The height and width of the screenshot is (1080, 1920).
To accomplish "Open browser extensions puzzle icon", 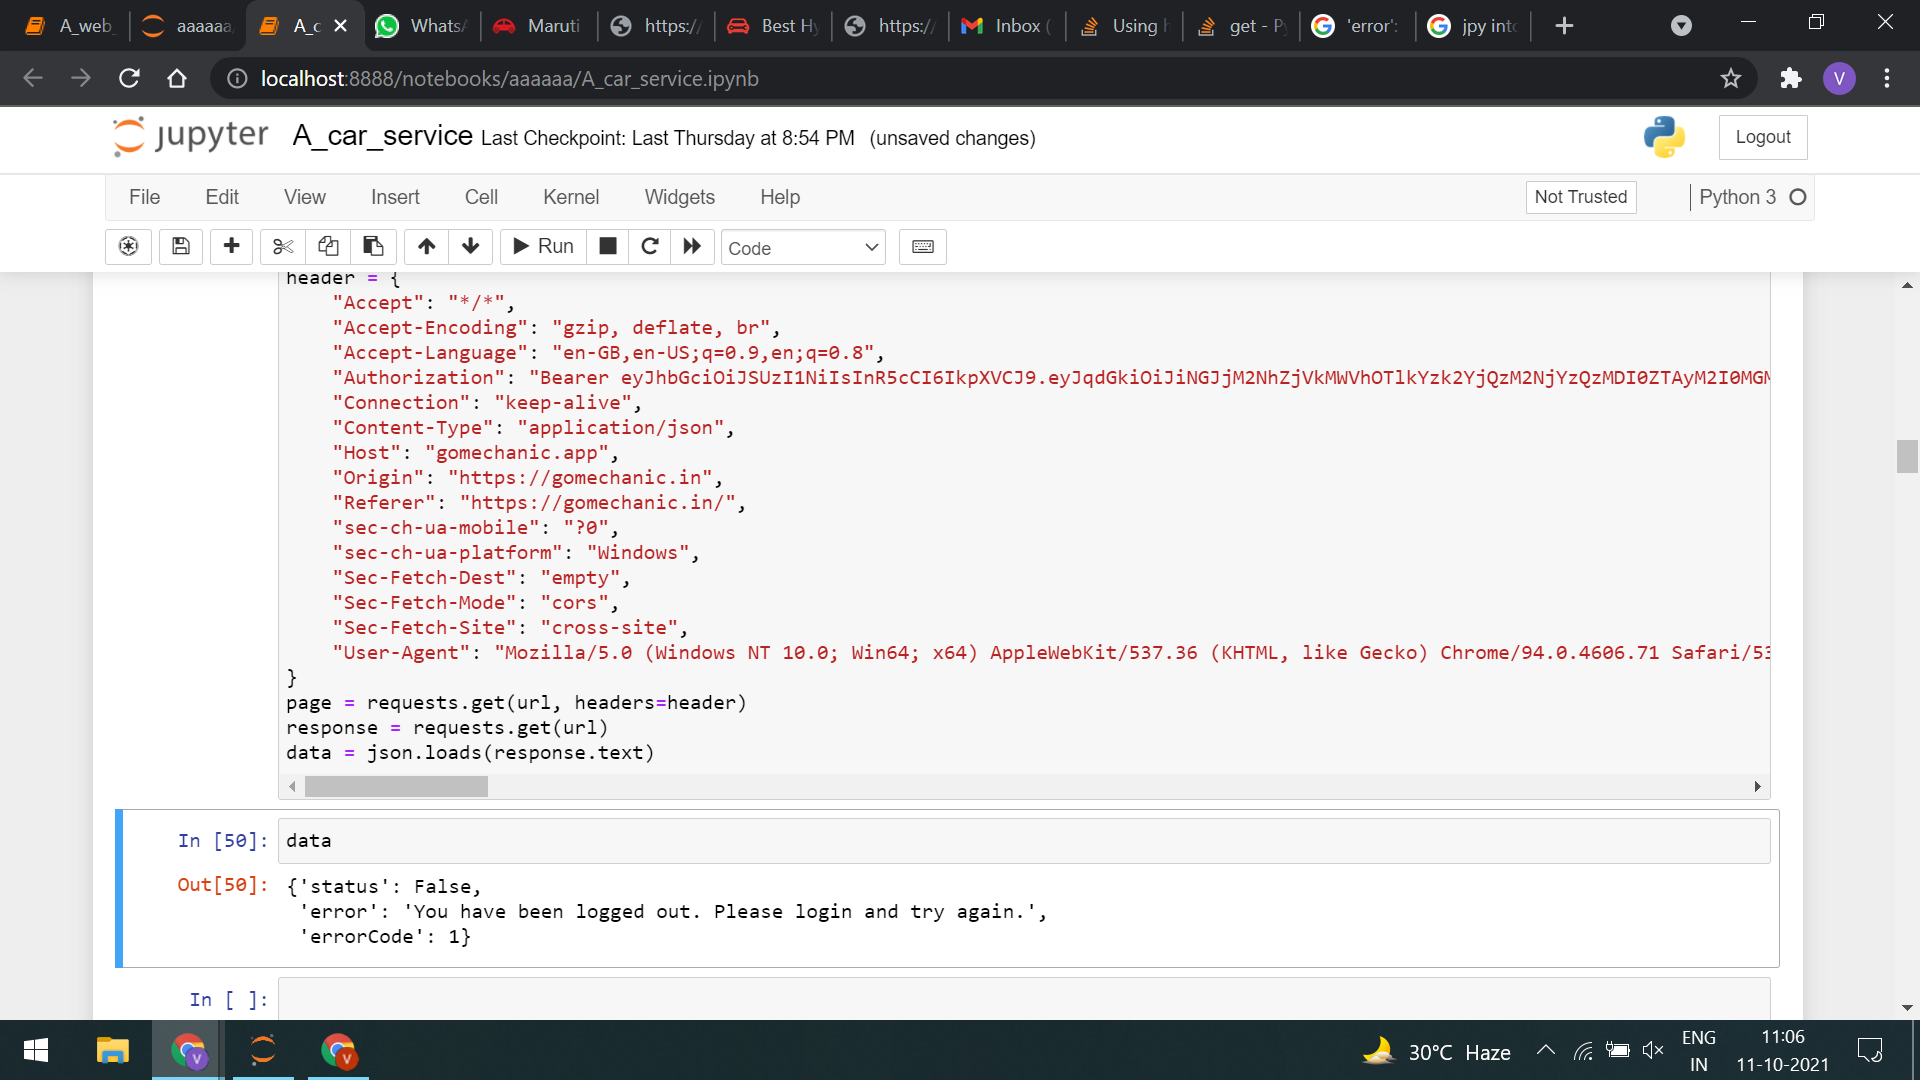I will coord(1791,78).
